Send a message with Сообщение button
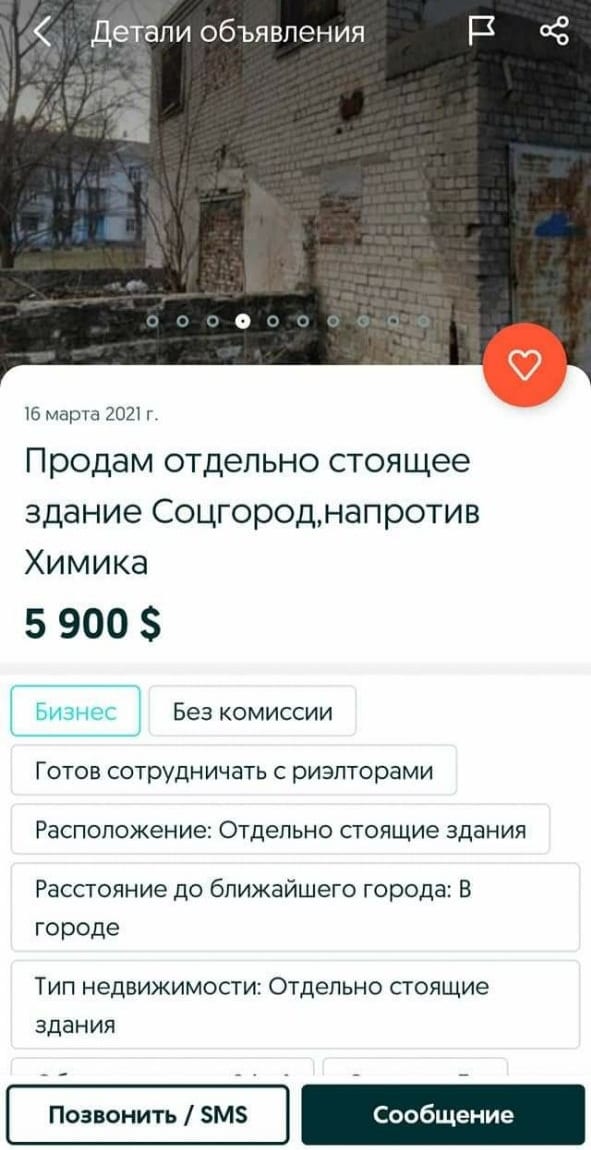The image size is (591, 1150). point(443,1115)
